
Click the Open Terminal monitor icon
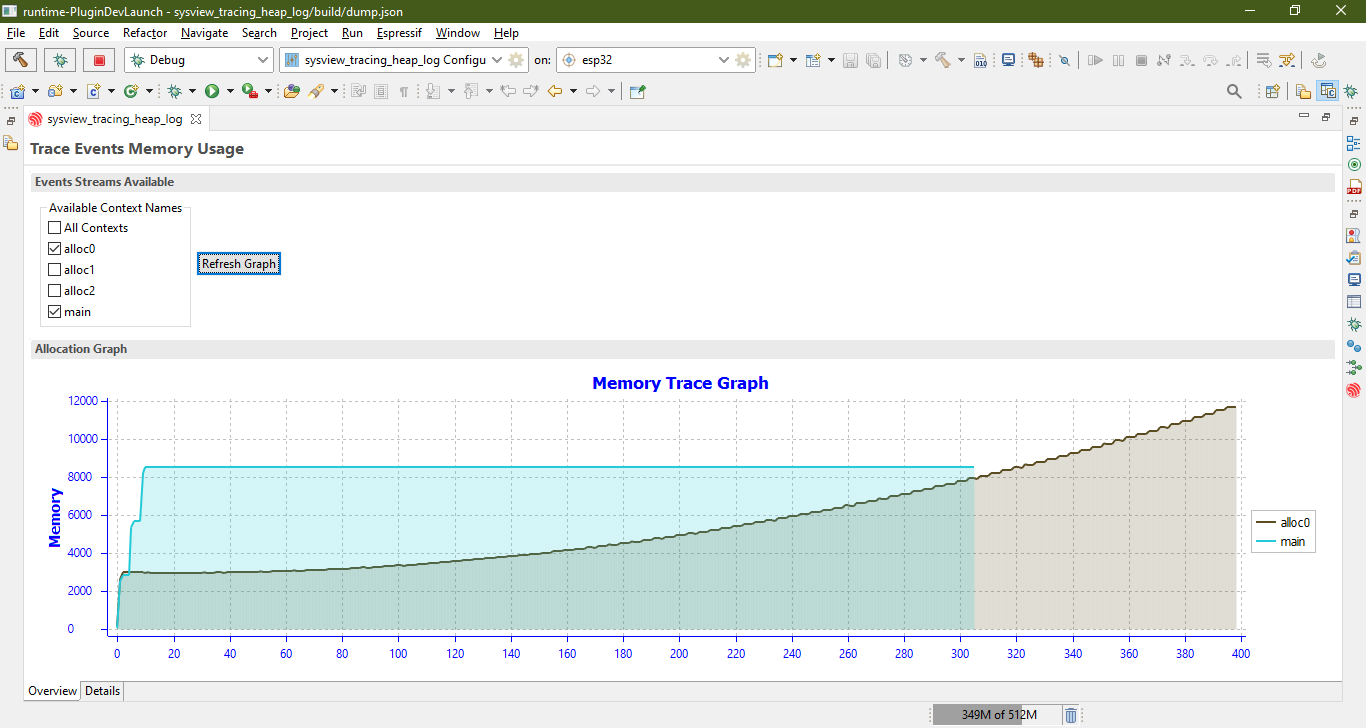(1008, 60)
